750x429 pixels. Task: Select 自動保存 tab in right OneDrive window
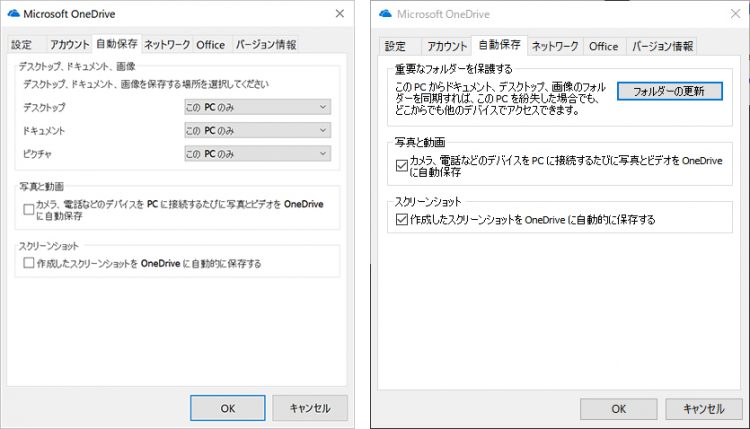(499, 45)
